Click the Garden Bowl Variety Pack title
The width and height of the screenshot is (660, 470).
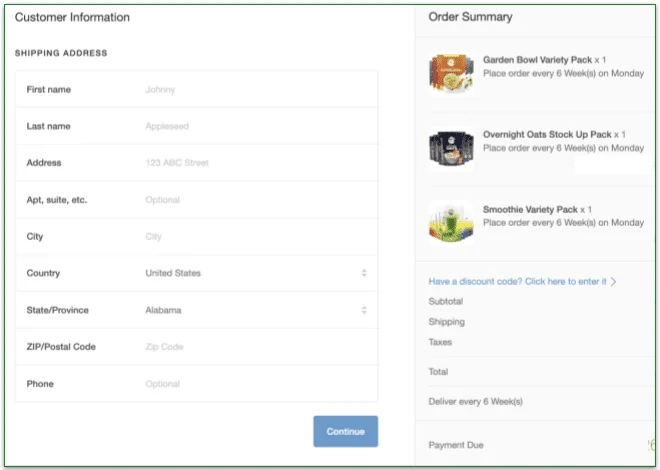pos(538,60)
